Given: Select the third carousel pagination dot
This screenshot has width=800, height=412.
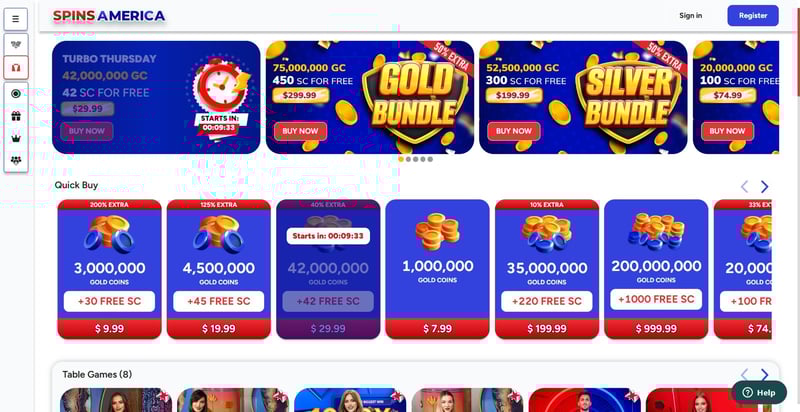Looking at the screenshot, I should tap(415, 159).
